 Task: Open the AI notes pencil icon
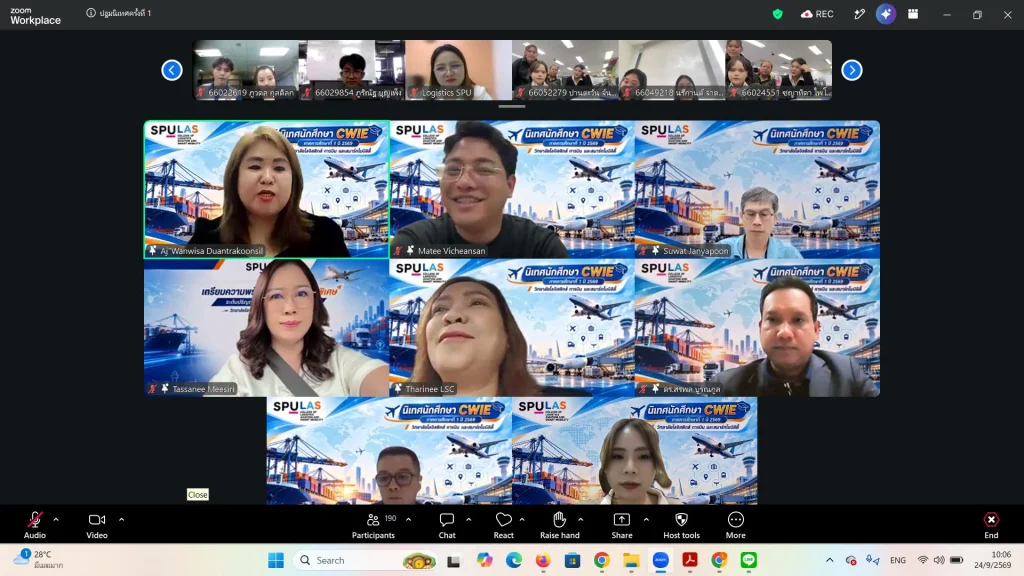[859, 14]
